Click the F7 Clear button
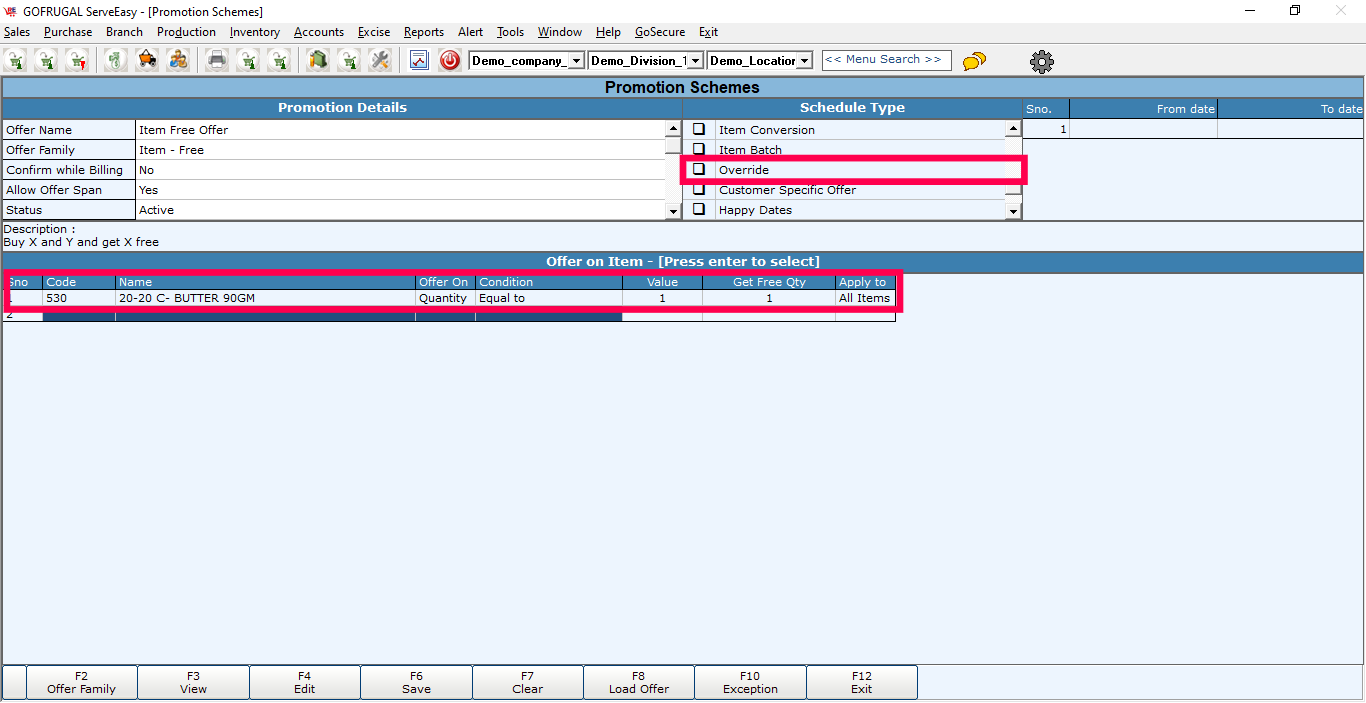The height and width of the screenshot is (703, 1366). [528, 682]
